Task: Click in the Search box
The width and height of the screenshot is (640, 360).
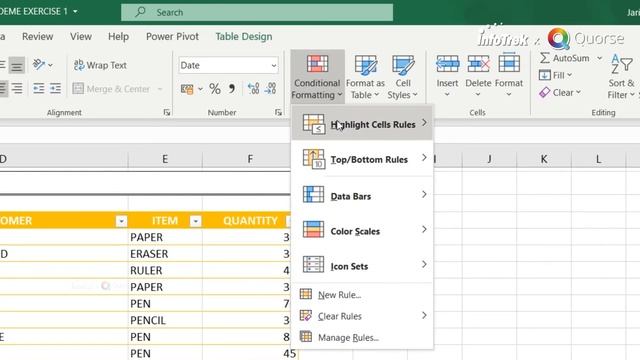Action: pos(257,12)
